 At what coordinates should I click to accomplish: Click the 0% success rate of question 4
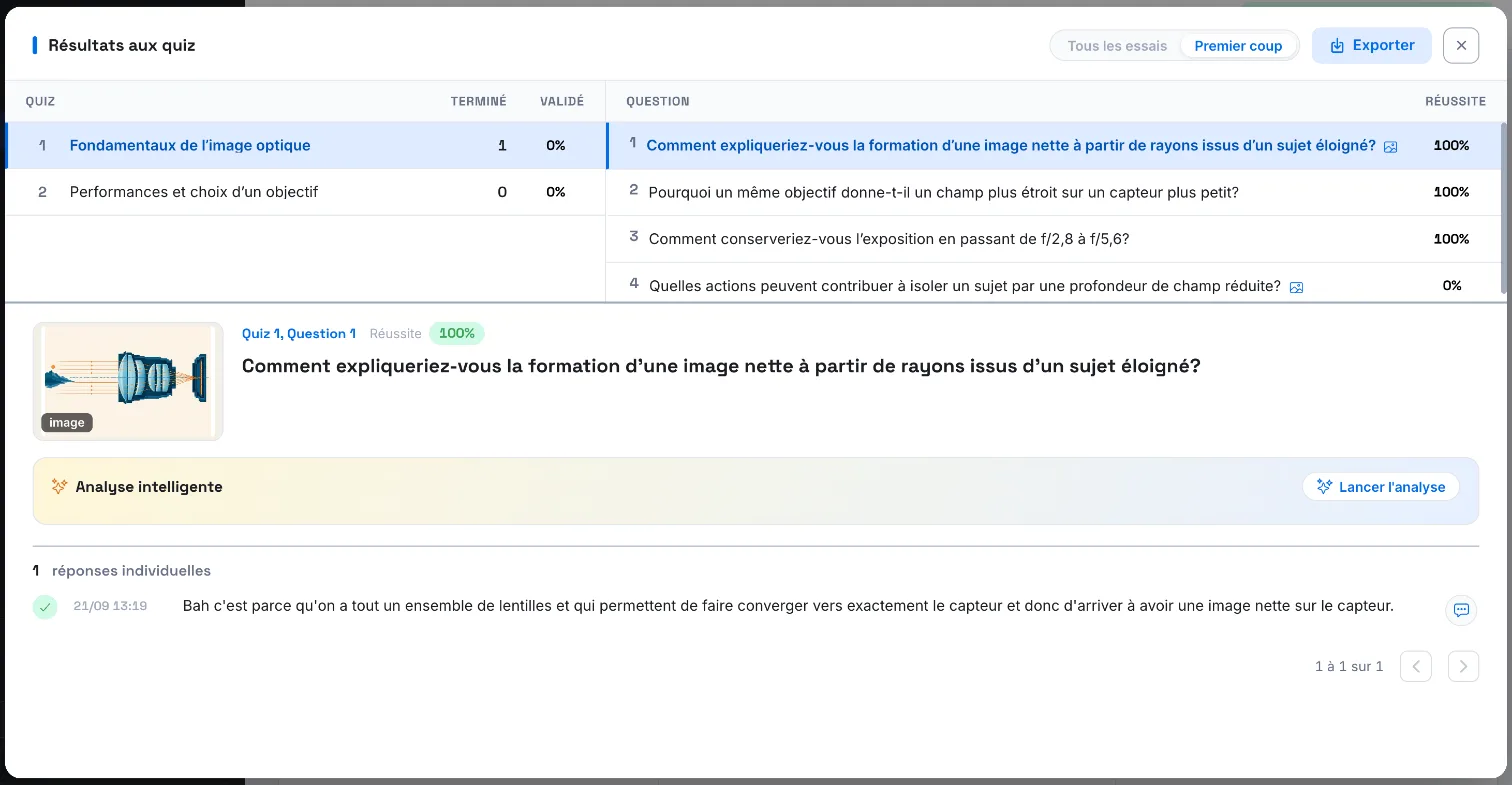pyautogui.click(x=1452, y=286)
